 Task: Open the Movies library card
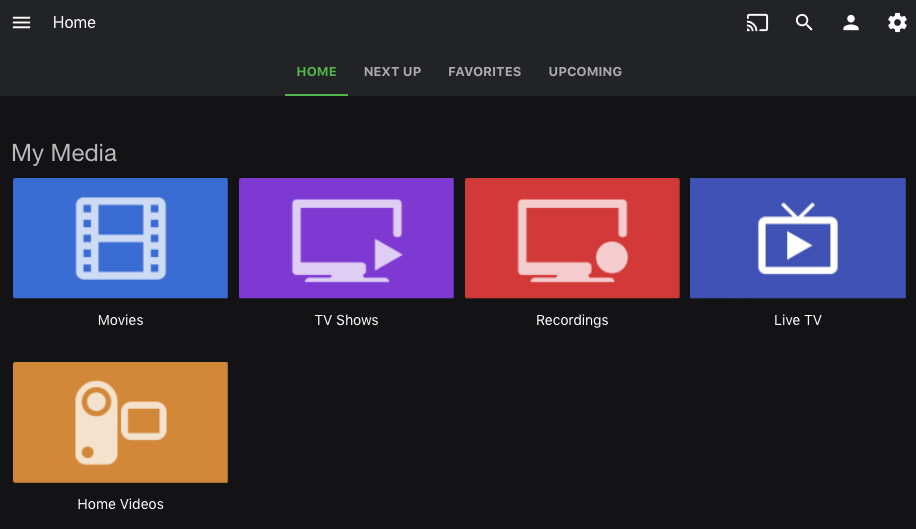120,238
